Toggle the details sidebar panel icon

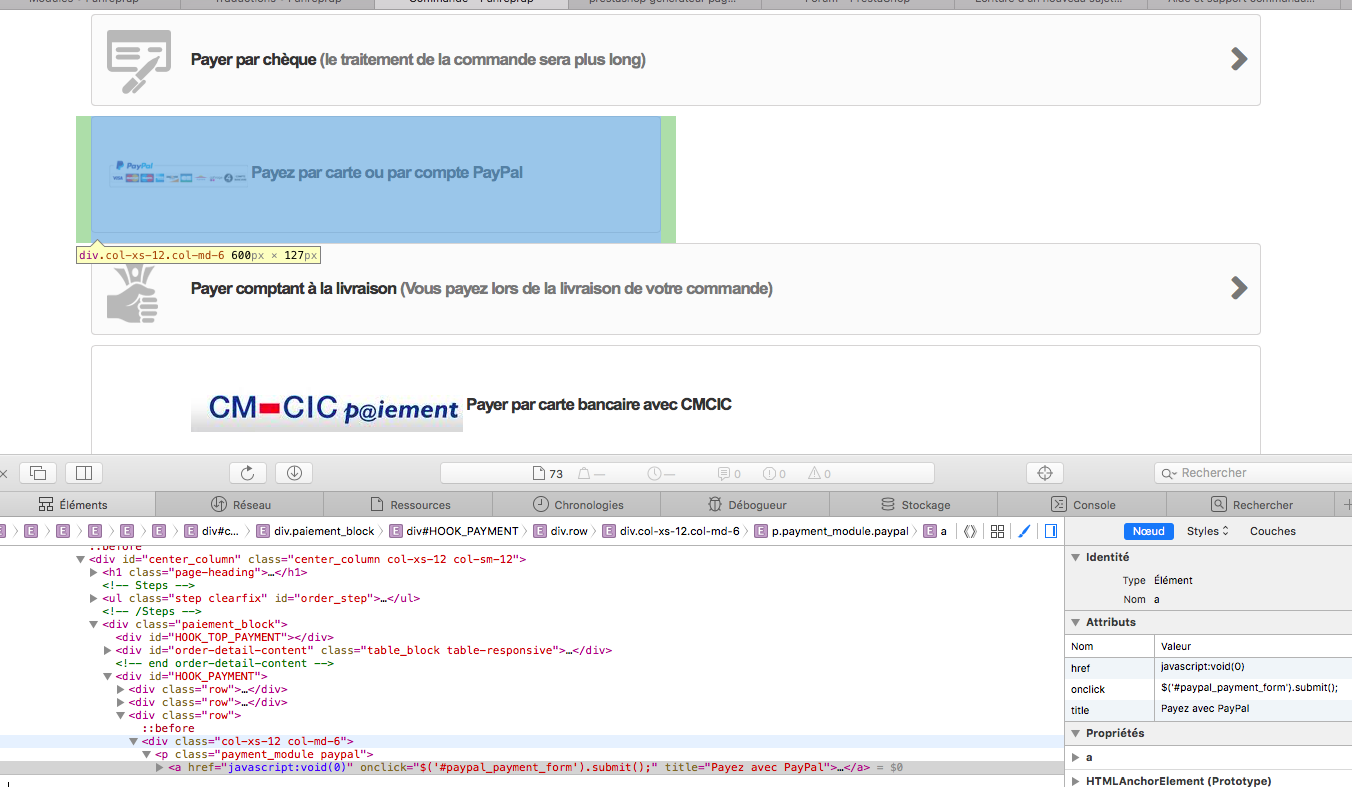tap(1051, 531)
